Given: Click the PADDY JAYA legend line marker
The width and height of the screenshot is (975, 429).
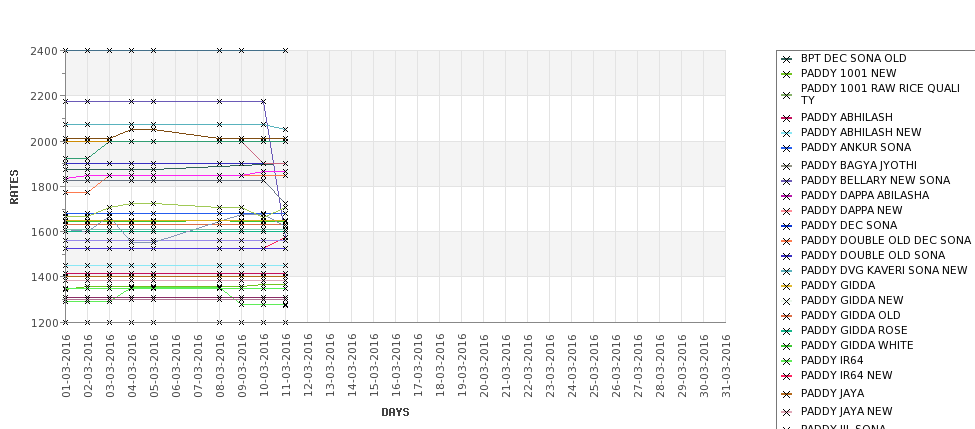Looking at the screenshot, I should [787, 394].
